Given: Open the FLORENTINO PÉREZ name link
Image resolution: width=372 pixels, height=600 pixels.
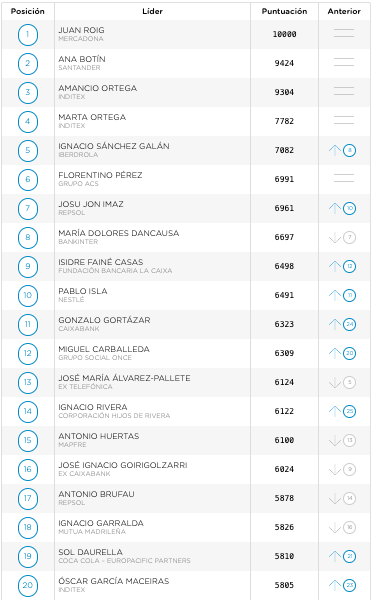Looking at the screenshot, I should click(x=100, y=175).
